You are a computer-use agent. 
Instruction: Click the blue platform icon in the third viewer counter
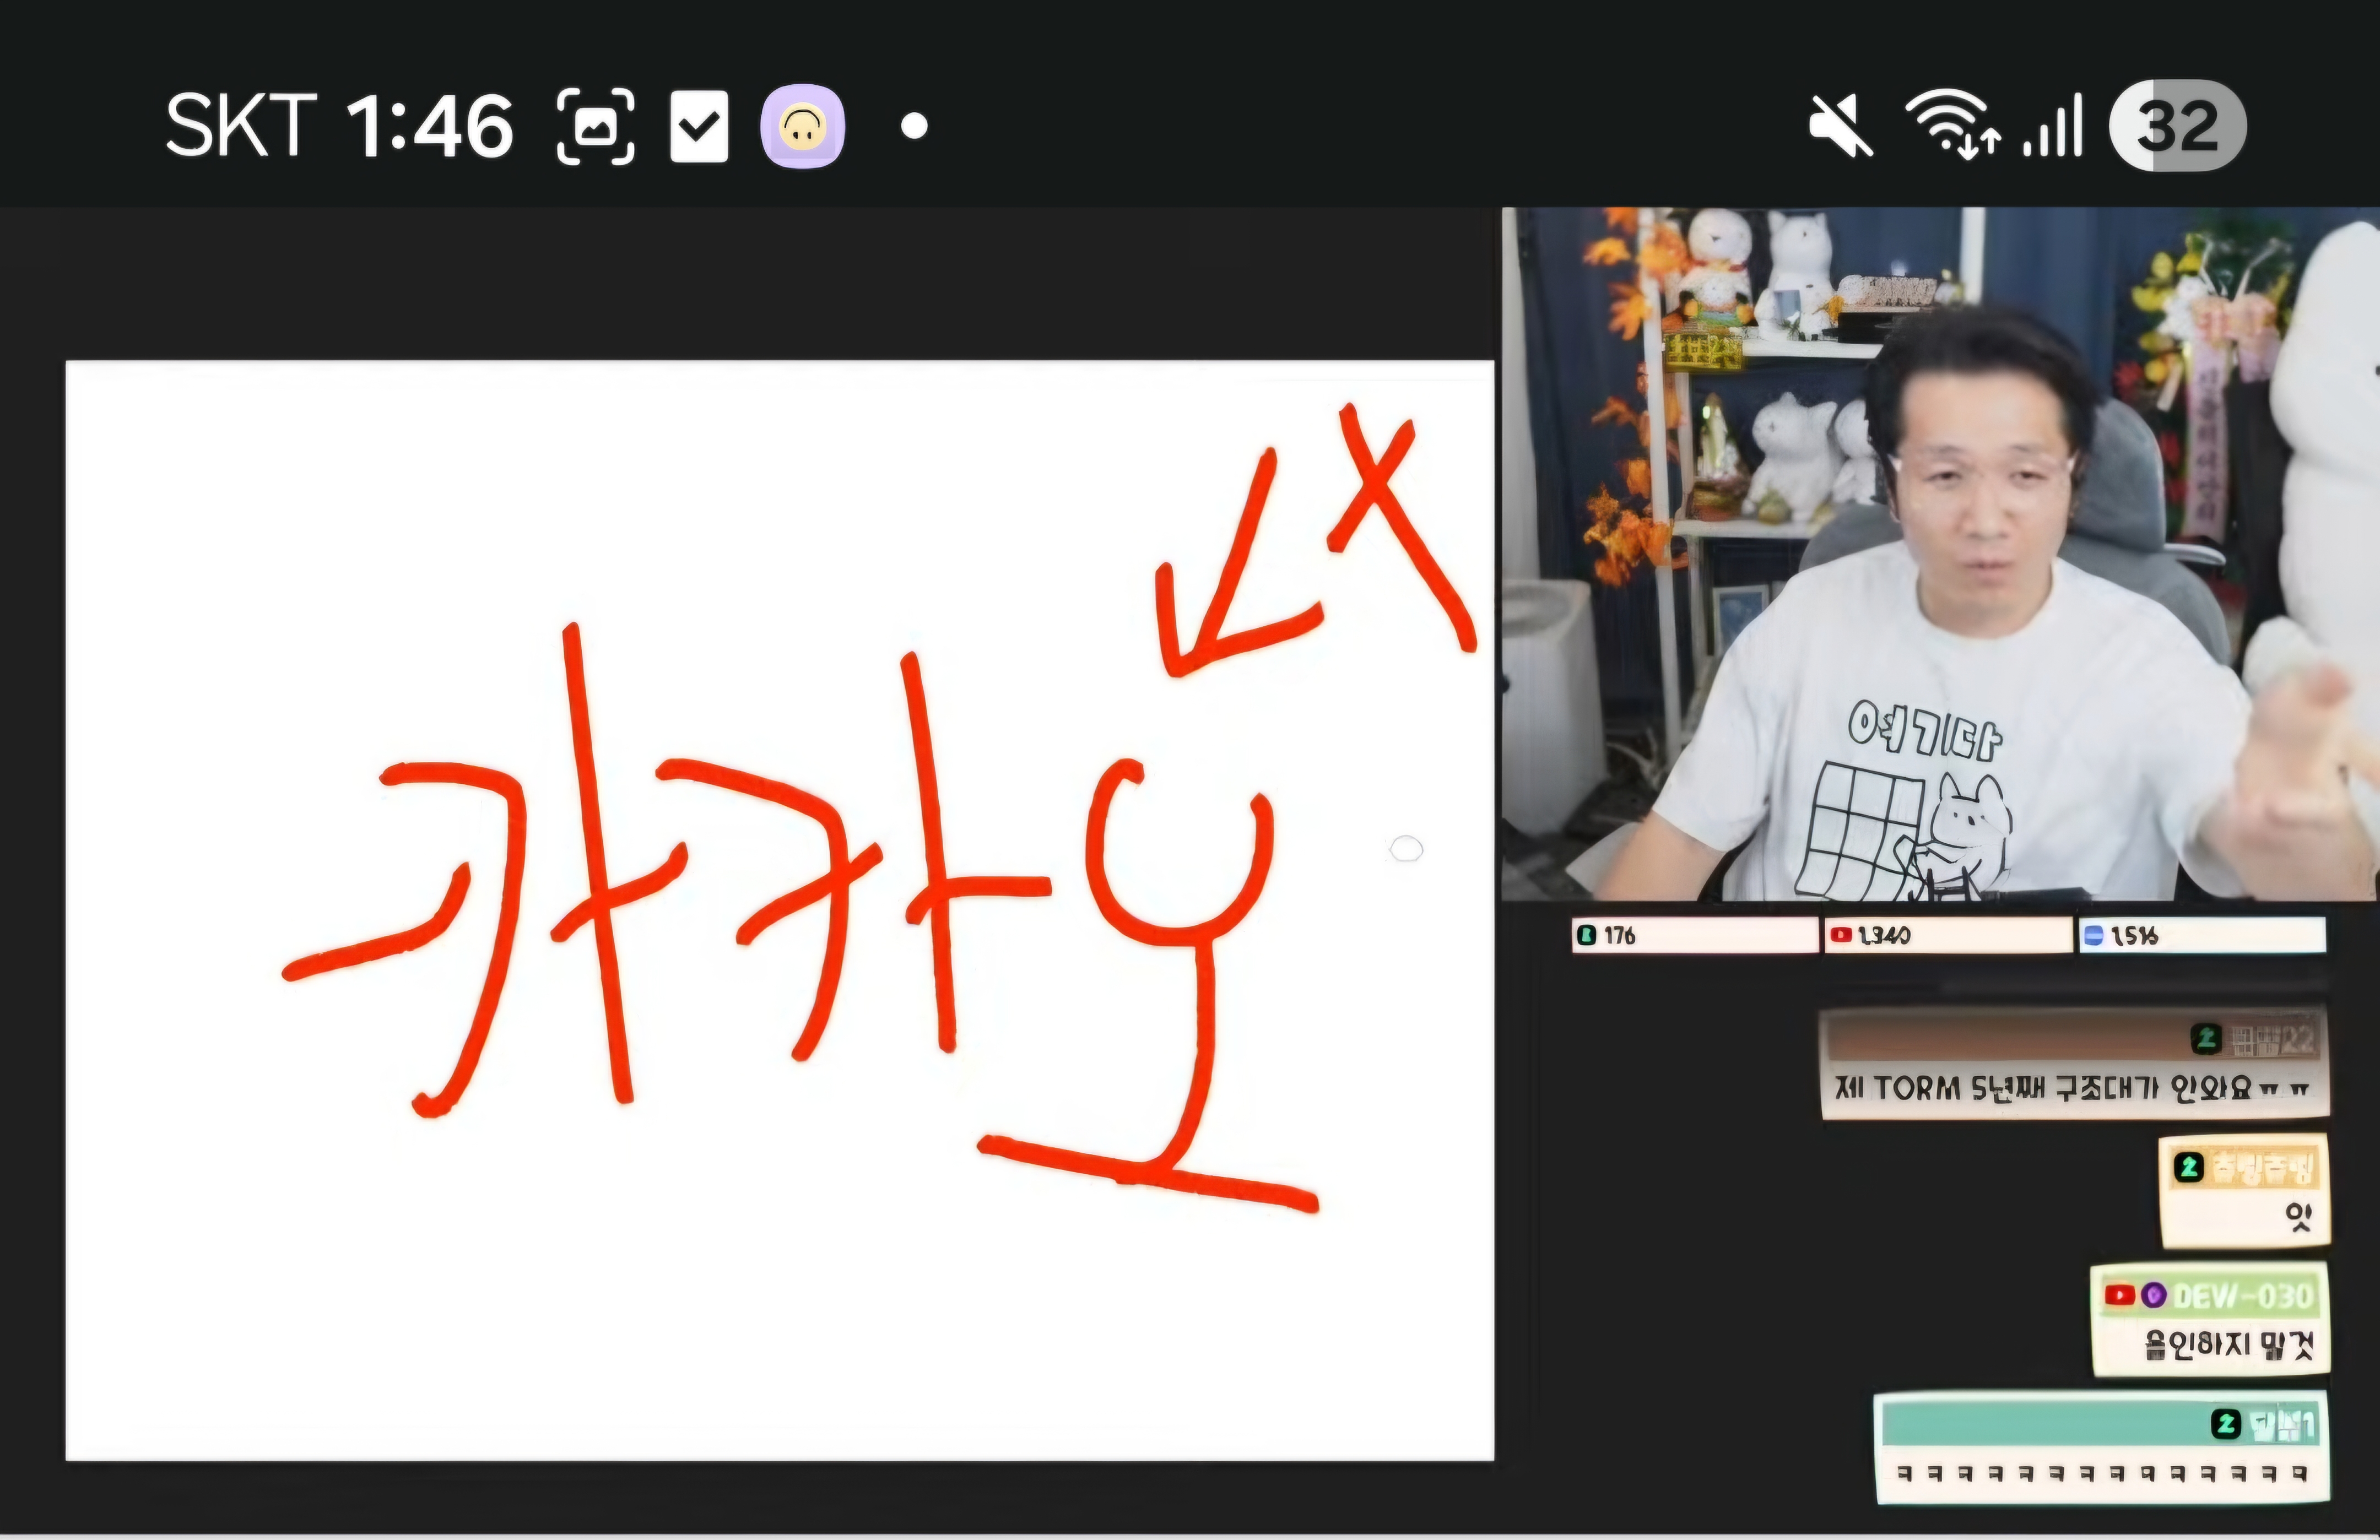pyautogui.click(x=2093, y=936)
